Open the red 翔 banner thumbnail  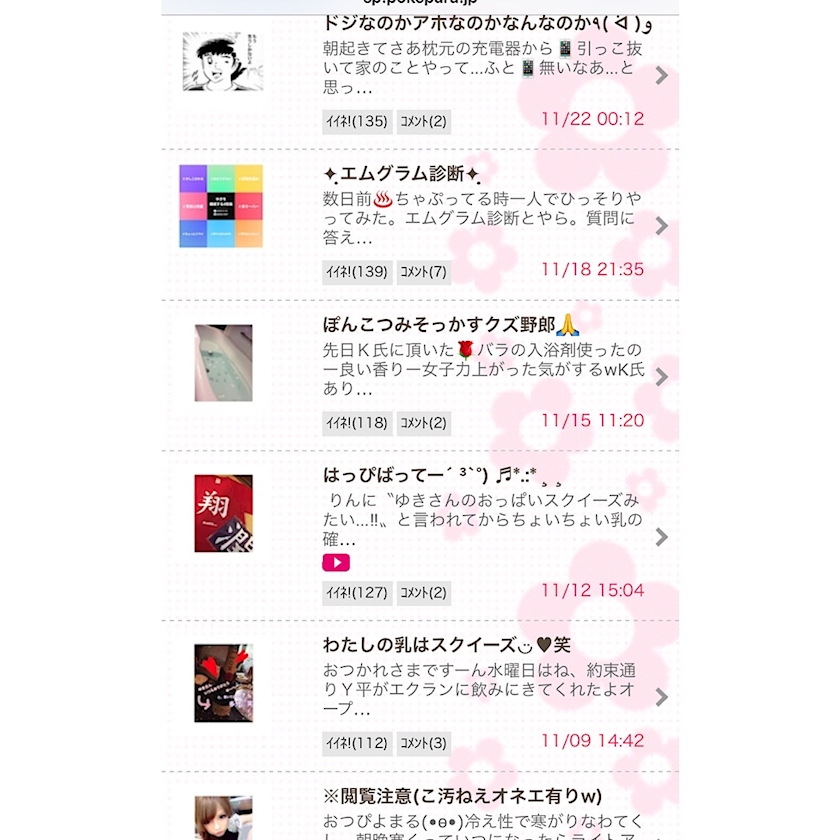pyautogui.click(x=223, y=513)
